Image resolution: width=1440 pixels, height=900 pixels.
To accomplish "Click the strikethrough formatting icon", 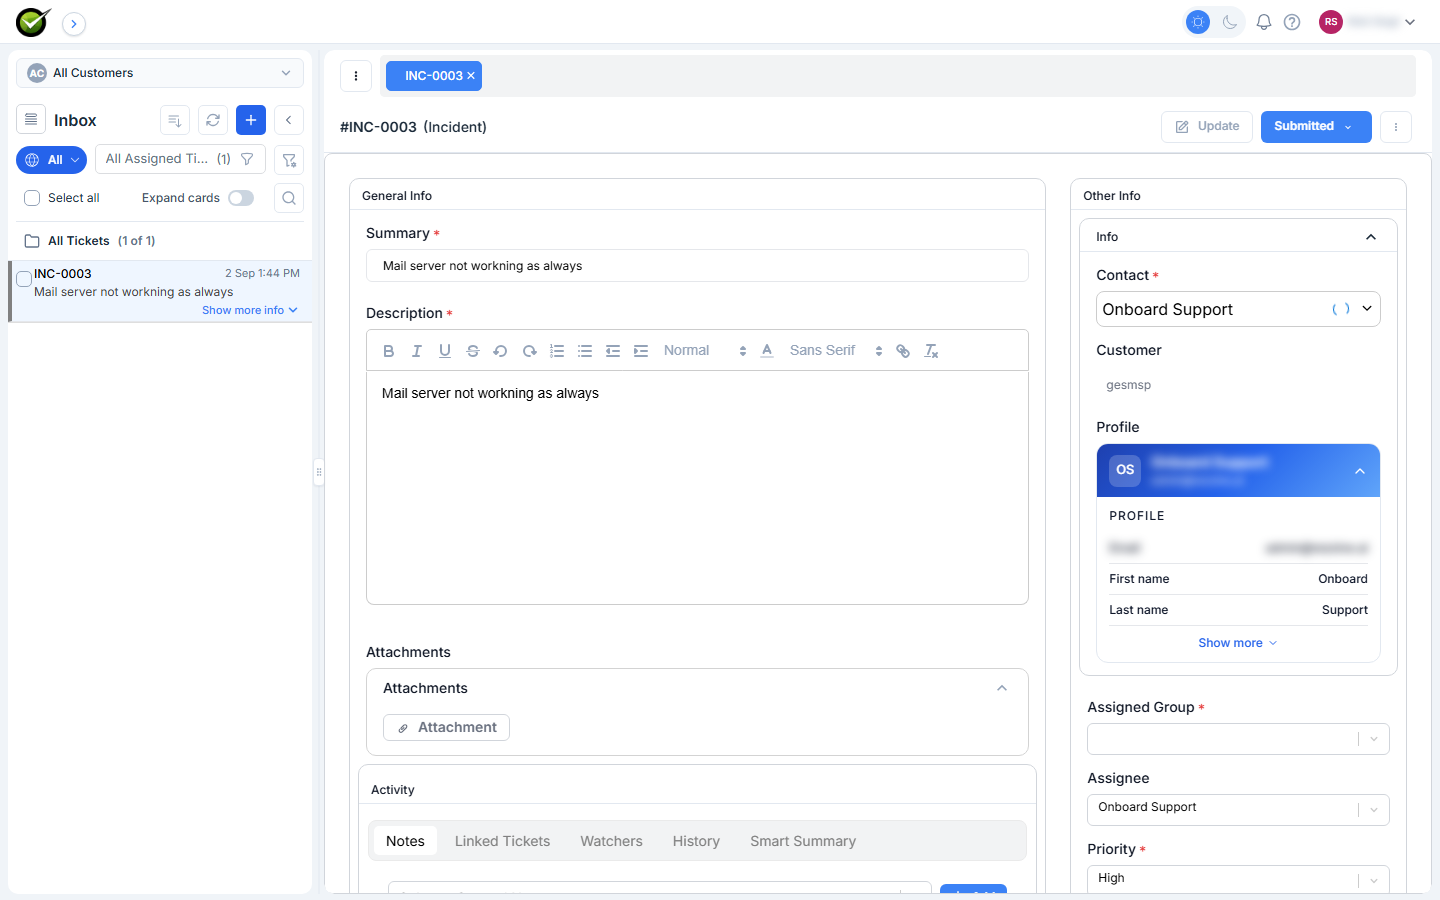I will point(473,351).
